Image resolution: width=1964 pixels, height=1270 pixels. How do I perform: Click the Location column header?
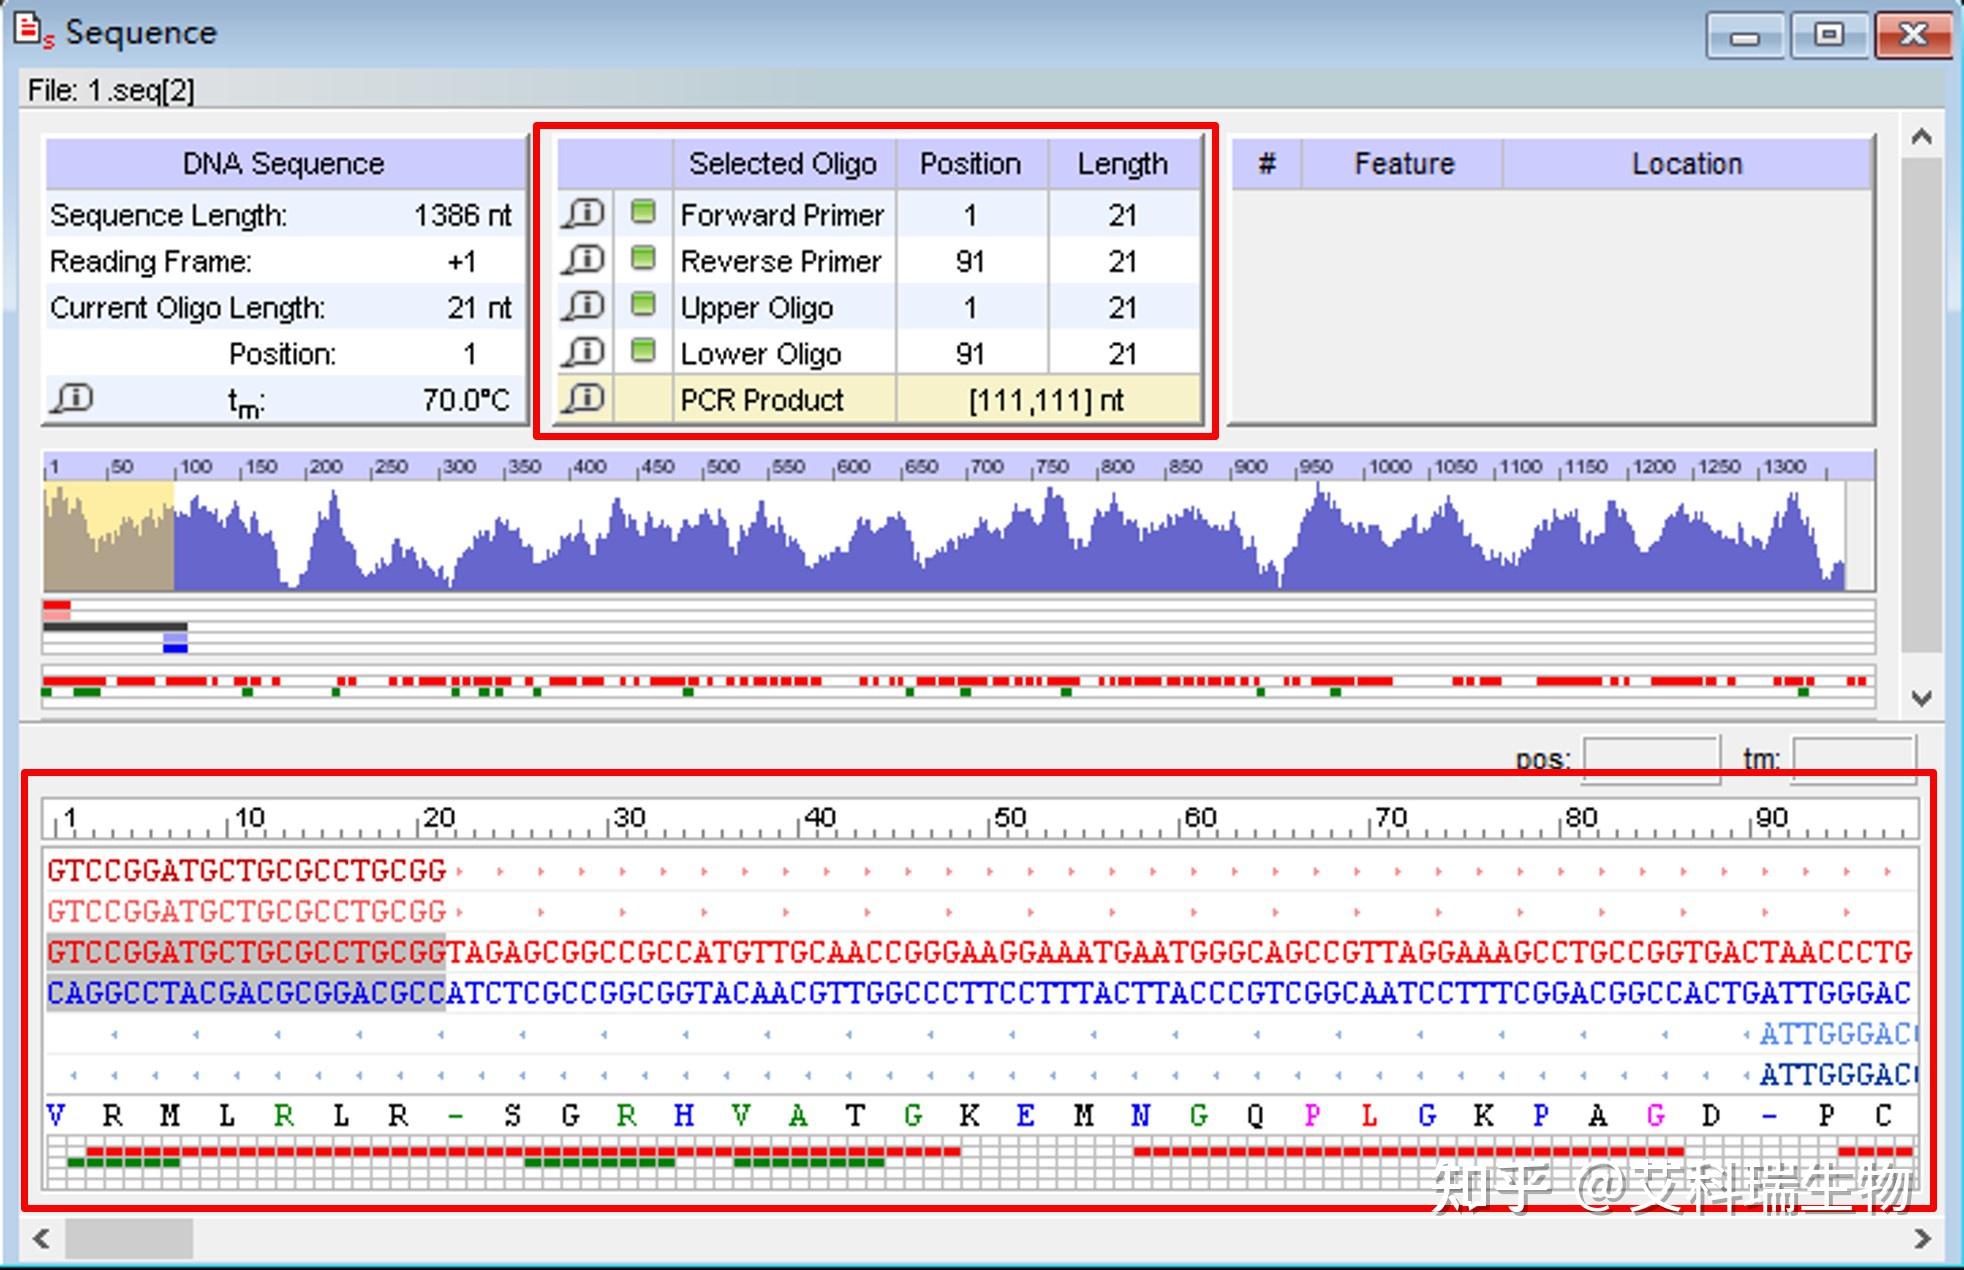tap(1686, 164)
